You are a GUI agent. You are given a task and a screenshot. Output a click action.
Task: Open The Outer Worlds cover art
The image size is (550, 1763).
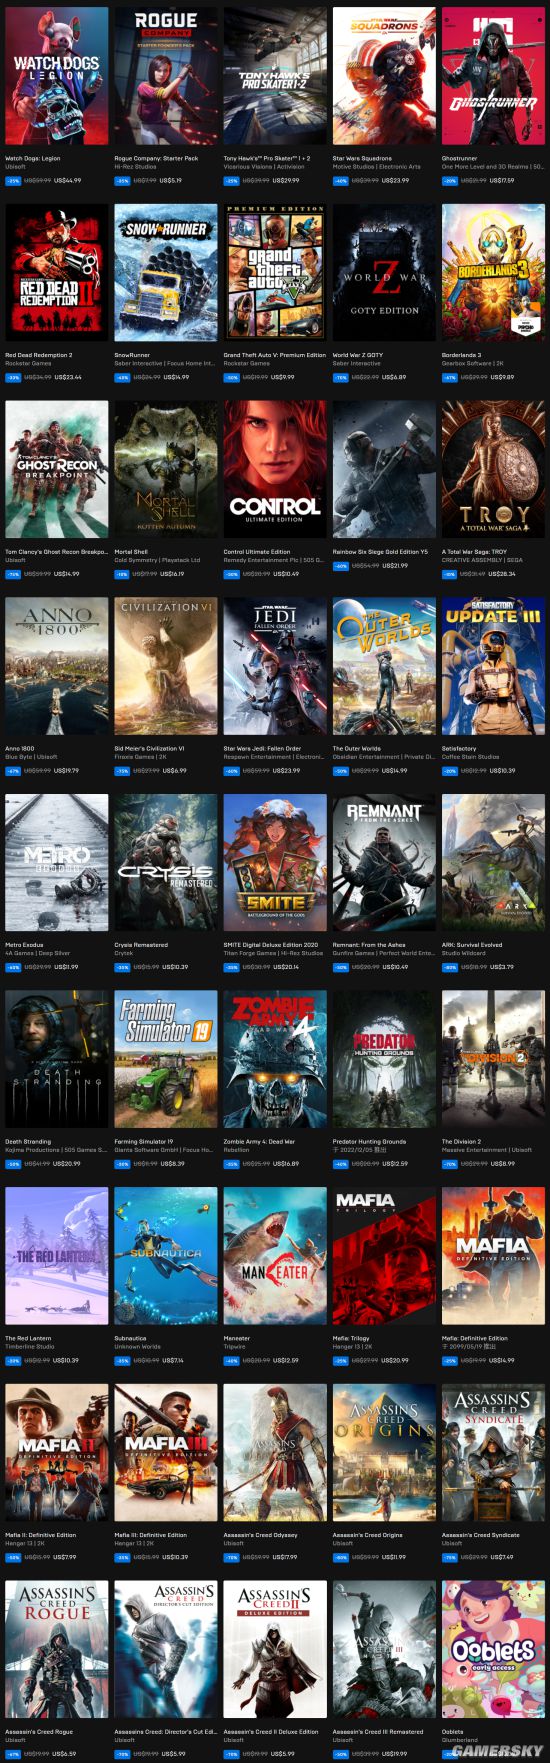384,667
